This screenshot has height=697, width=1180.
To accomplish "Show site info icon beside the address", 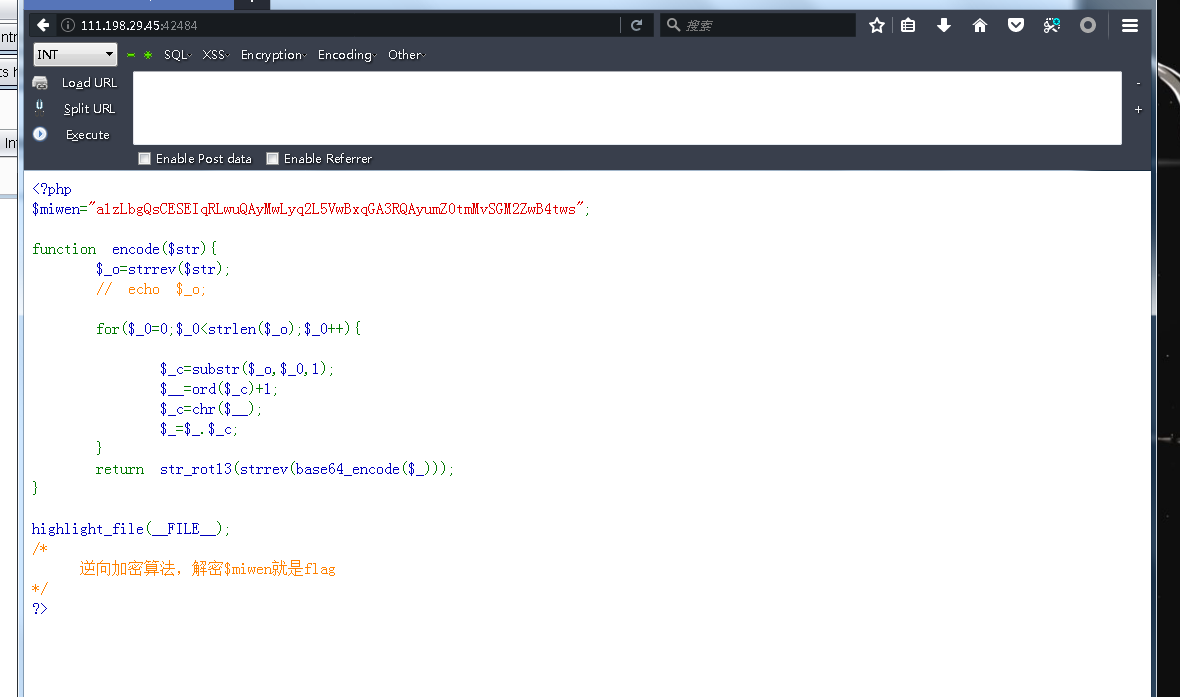I will coord(68,25).
